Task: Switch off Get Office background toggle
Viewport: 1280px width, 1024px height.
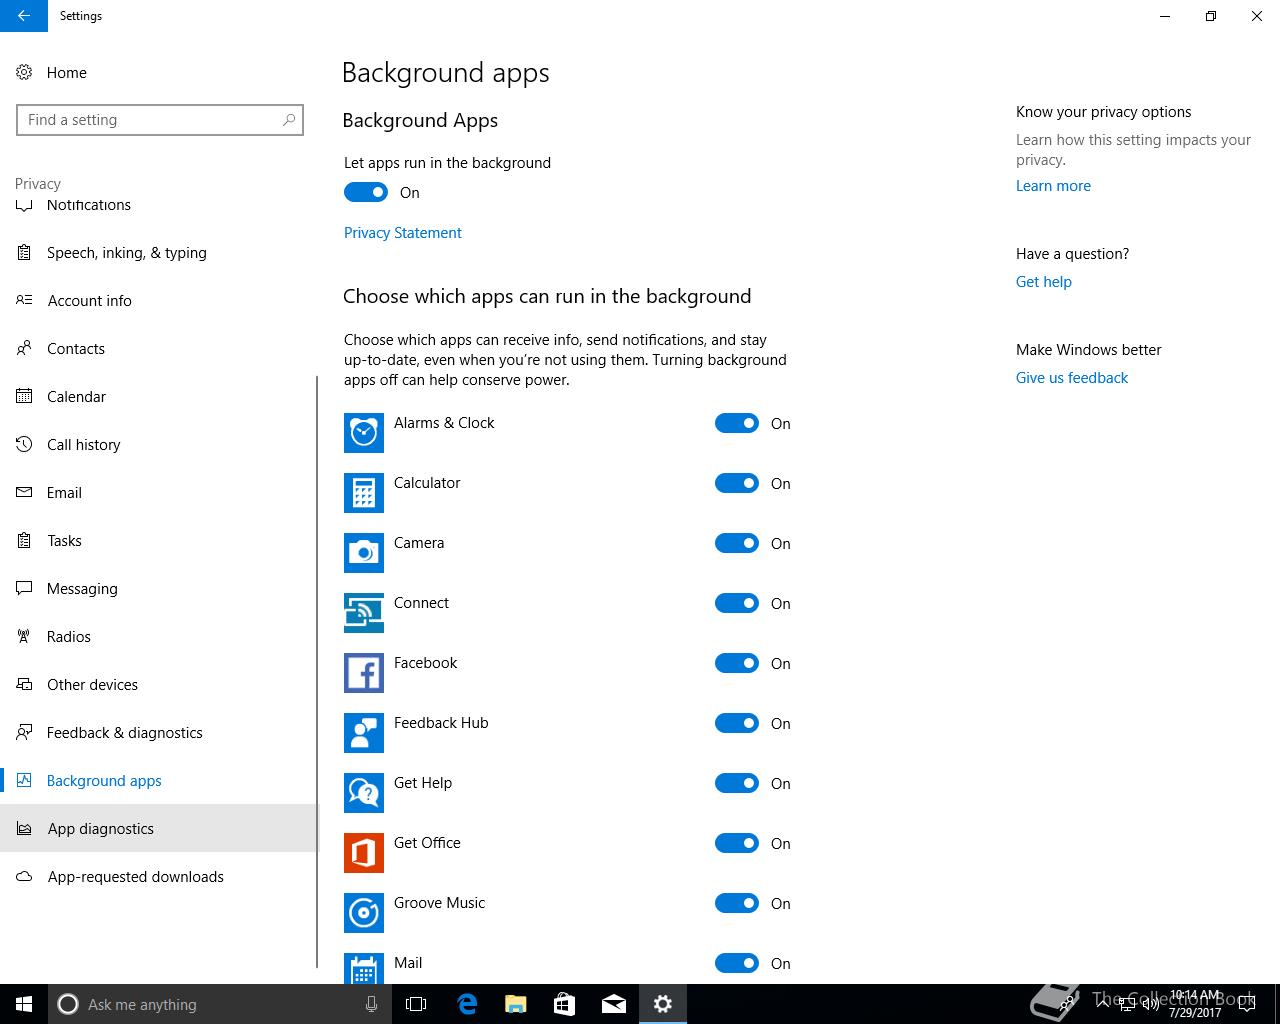Action: click(737, 843)
